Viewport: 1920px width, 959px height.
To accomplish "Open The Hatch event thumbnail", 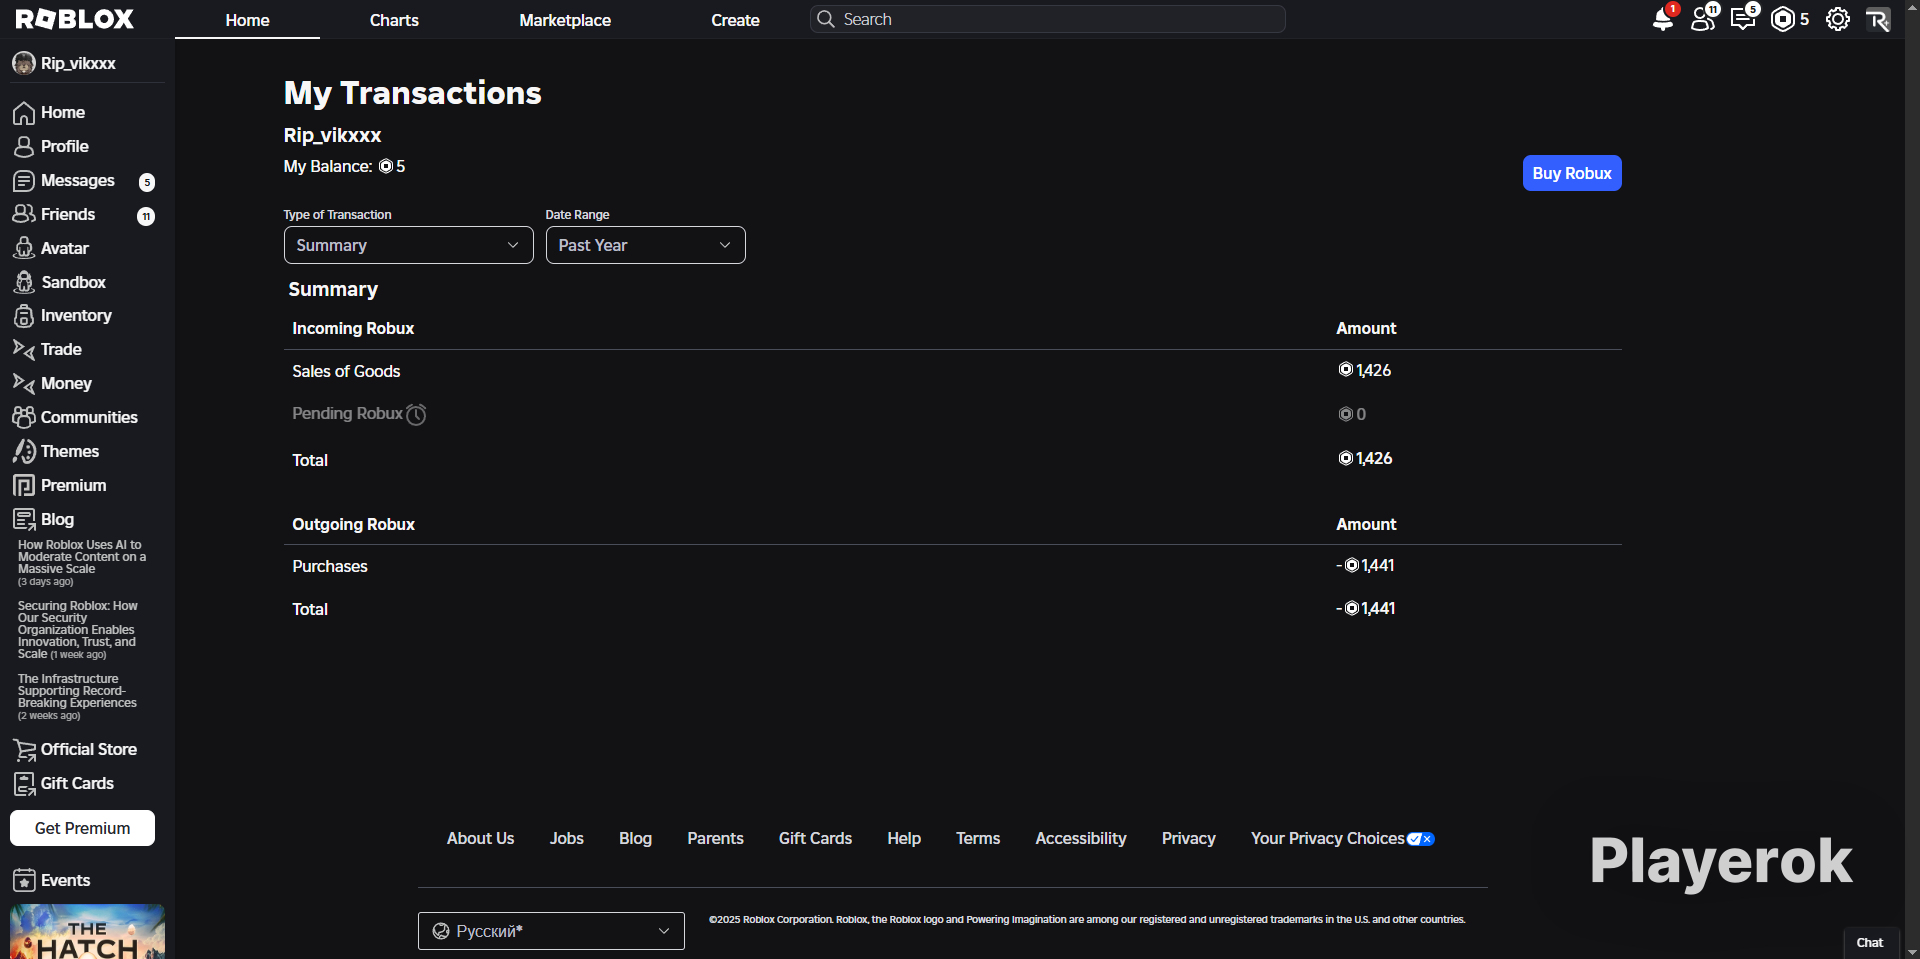I will (x=87, y=931).
